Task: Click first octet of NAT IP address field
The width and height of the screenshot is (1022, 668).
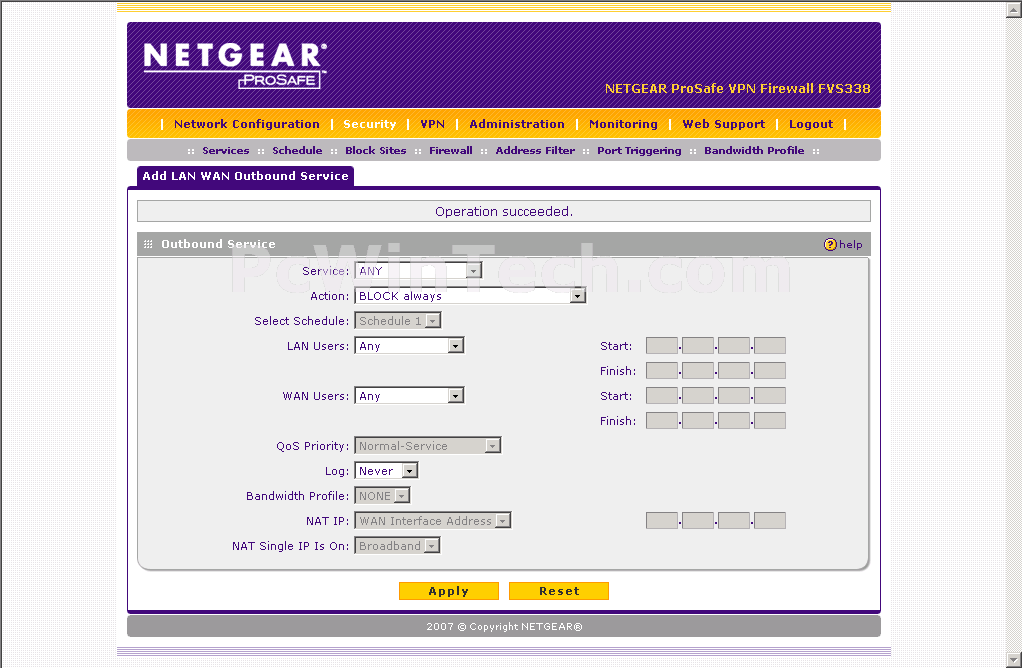Action: click(662, 521)
